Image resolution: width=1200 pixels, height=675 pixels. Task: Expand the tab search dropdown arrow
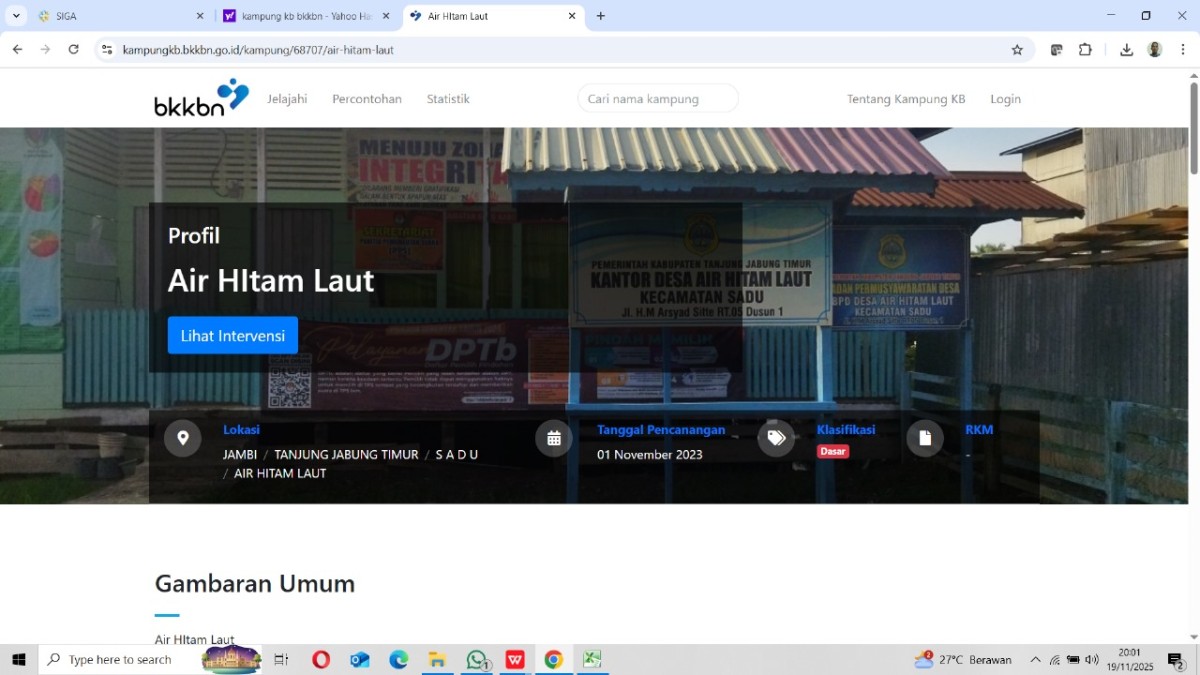click(16, 16)
